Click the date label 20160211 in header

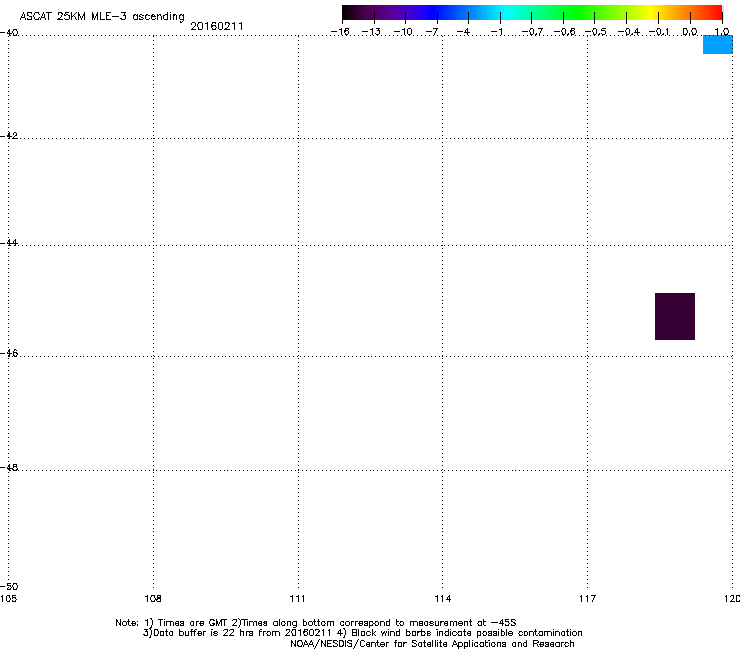click(x=217, y=26)
